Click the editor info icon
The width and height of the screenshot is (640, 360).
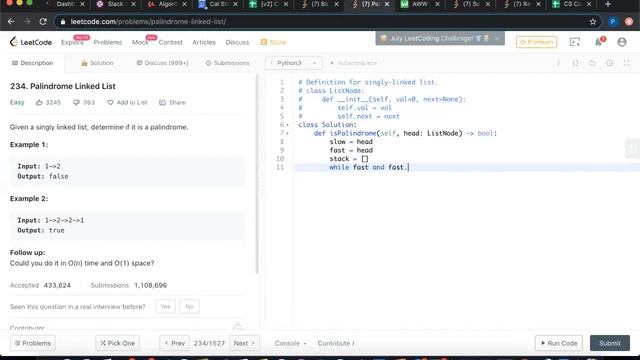coord(558,63)
